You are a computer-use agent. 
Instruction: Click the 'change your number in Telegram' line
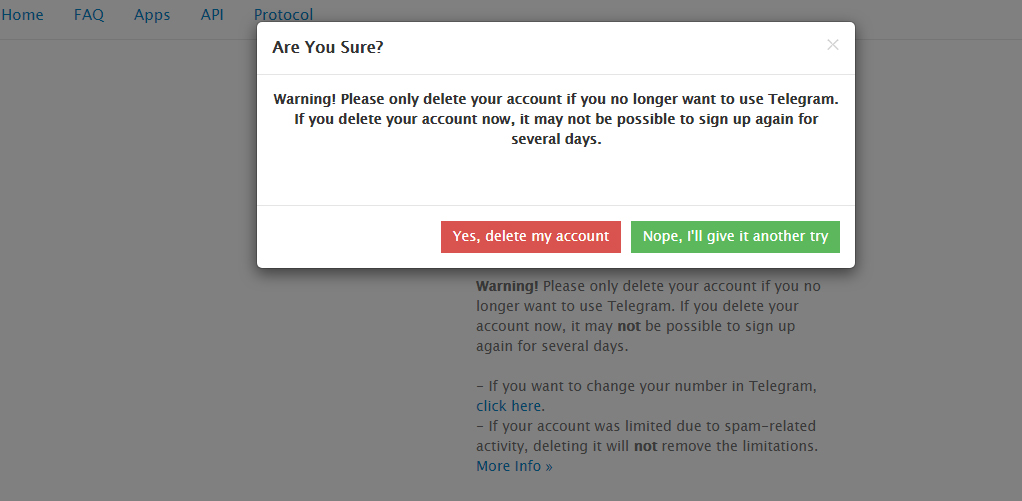tap(647, 386)
